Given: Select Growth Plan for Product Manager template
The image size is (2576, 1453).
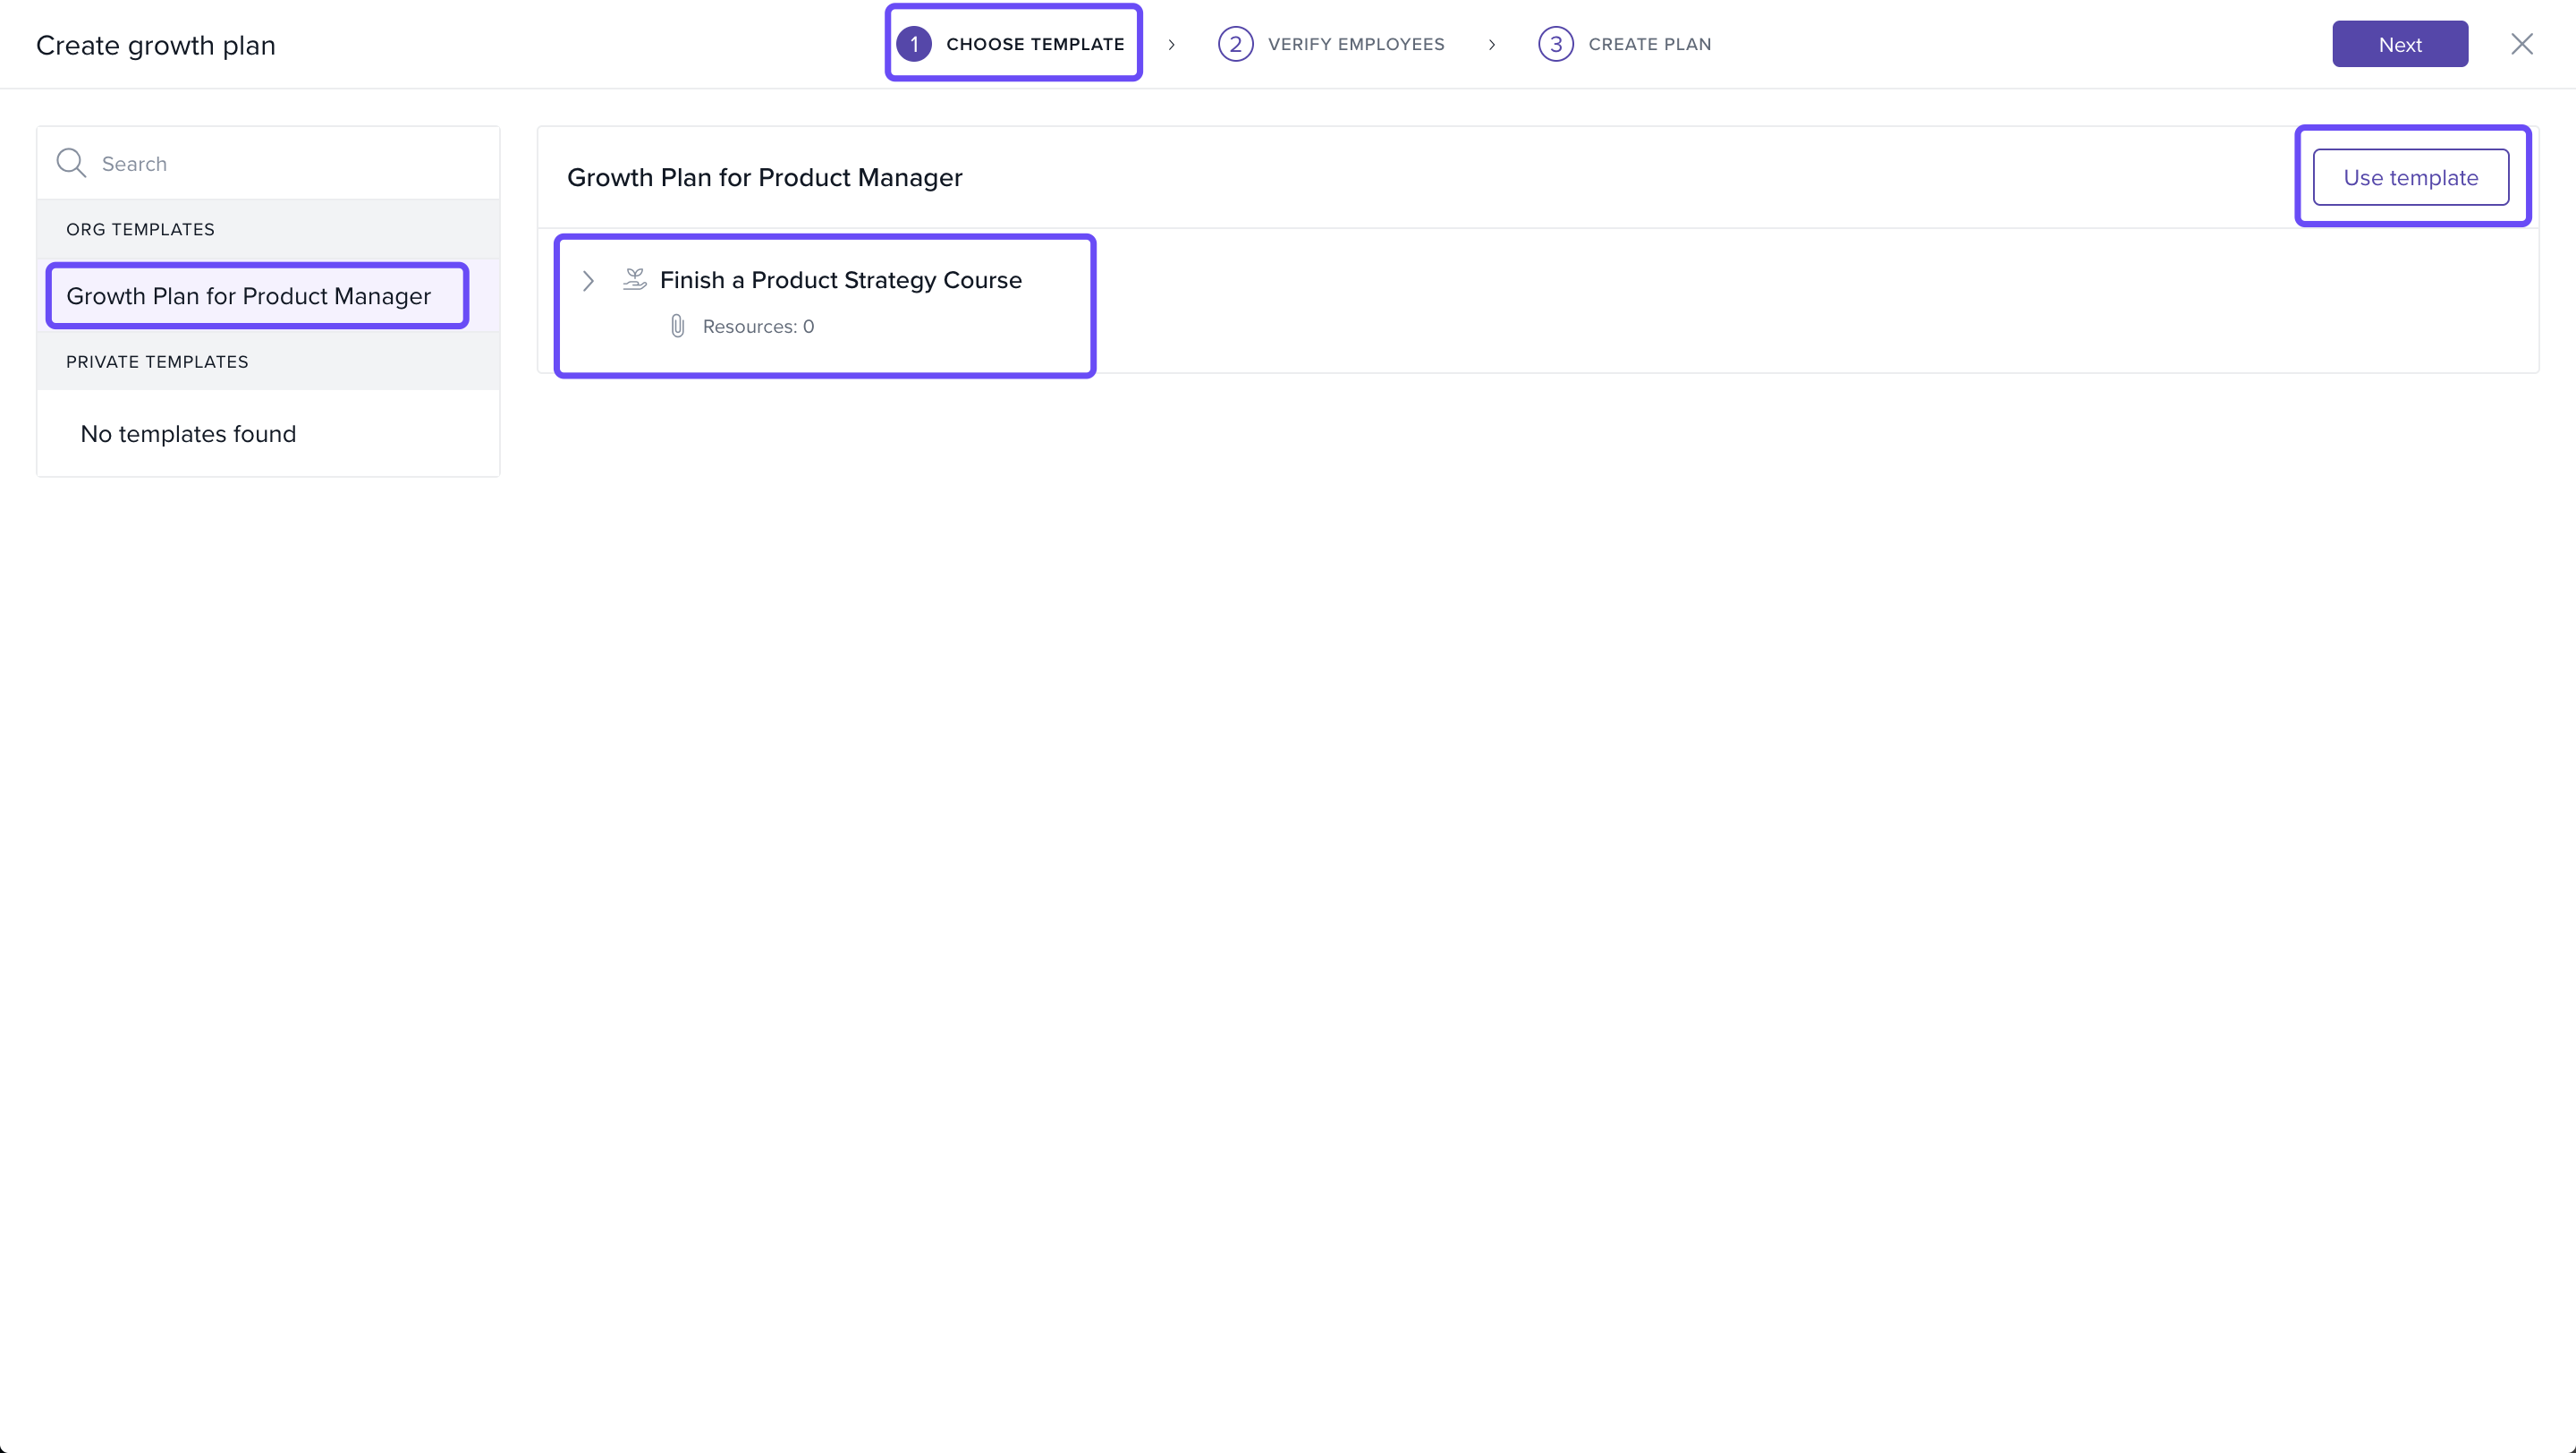Looking at the screenshot, I should click(x=248, y=296).
